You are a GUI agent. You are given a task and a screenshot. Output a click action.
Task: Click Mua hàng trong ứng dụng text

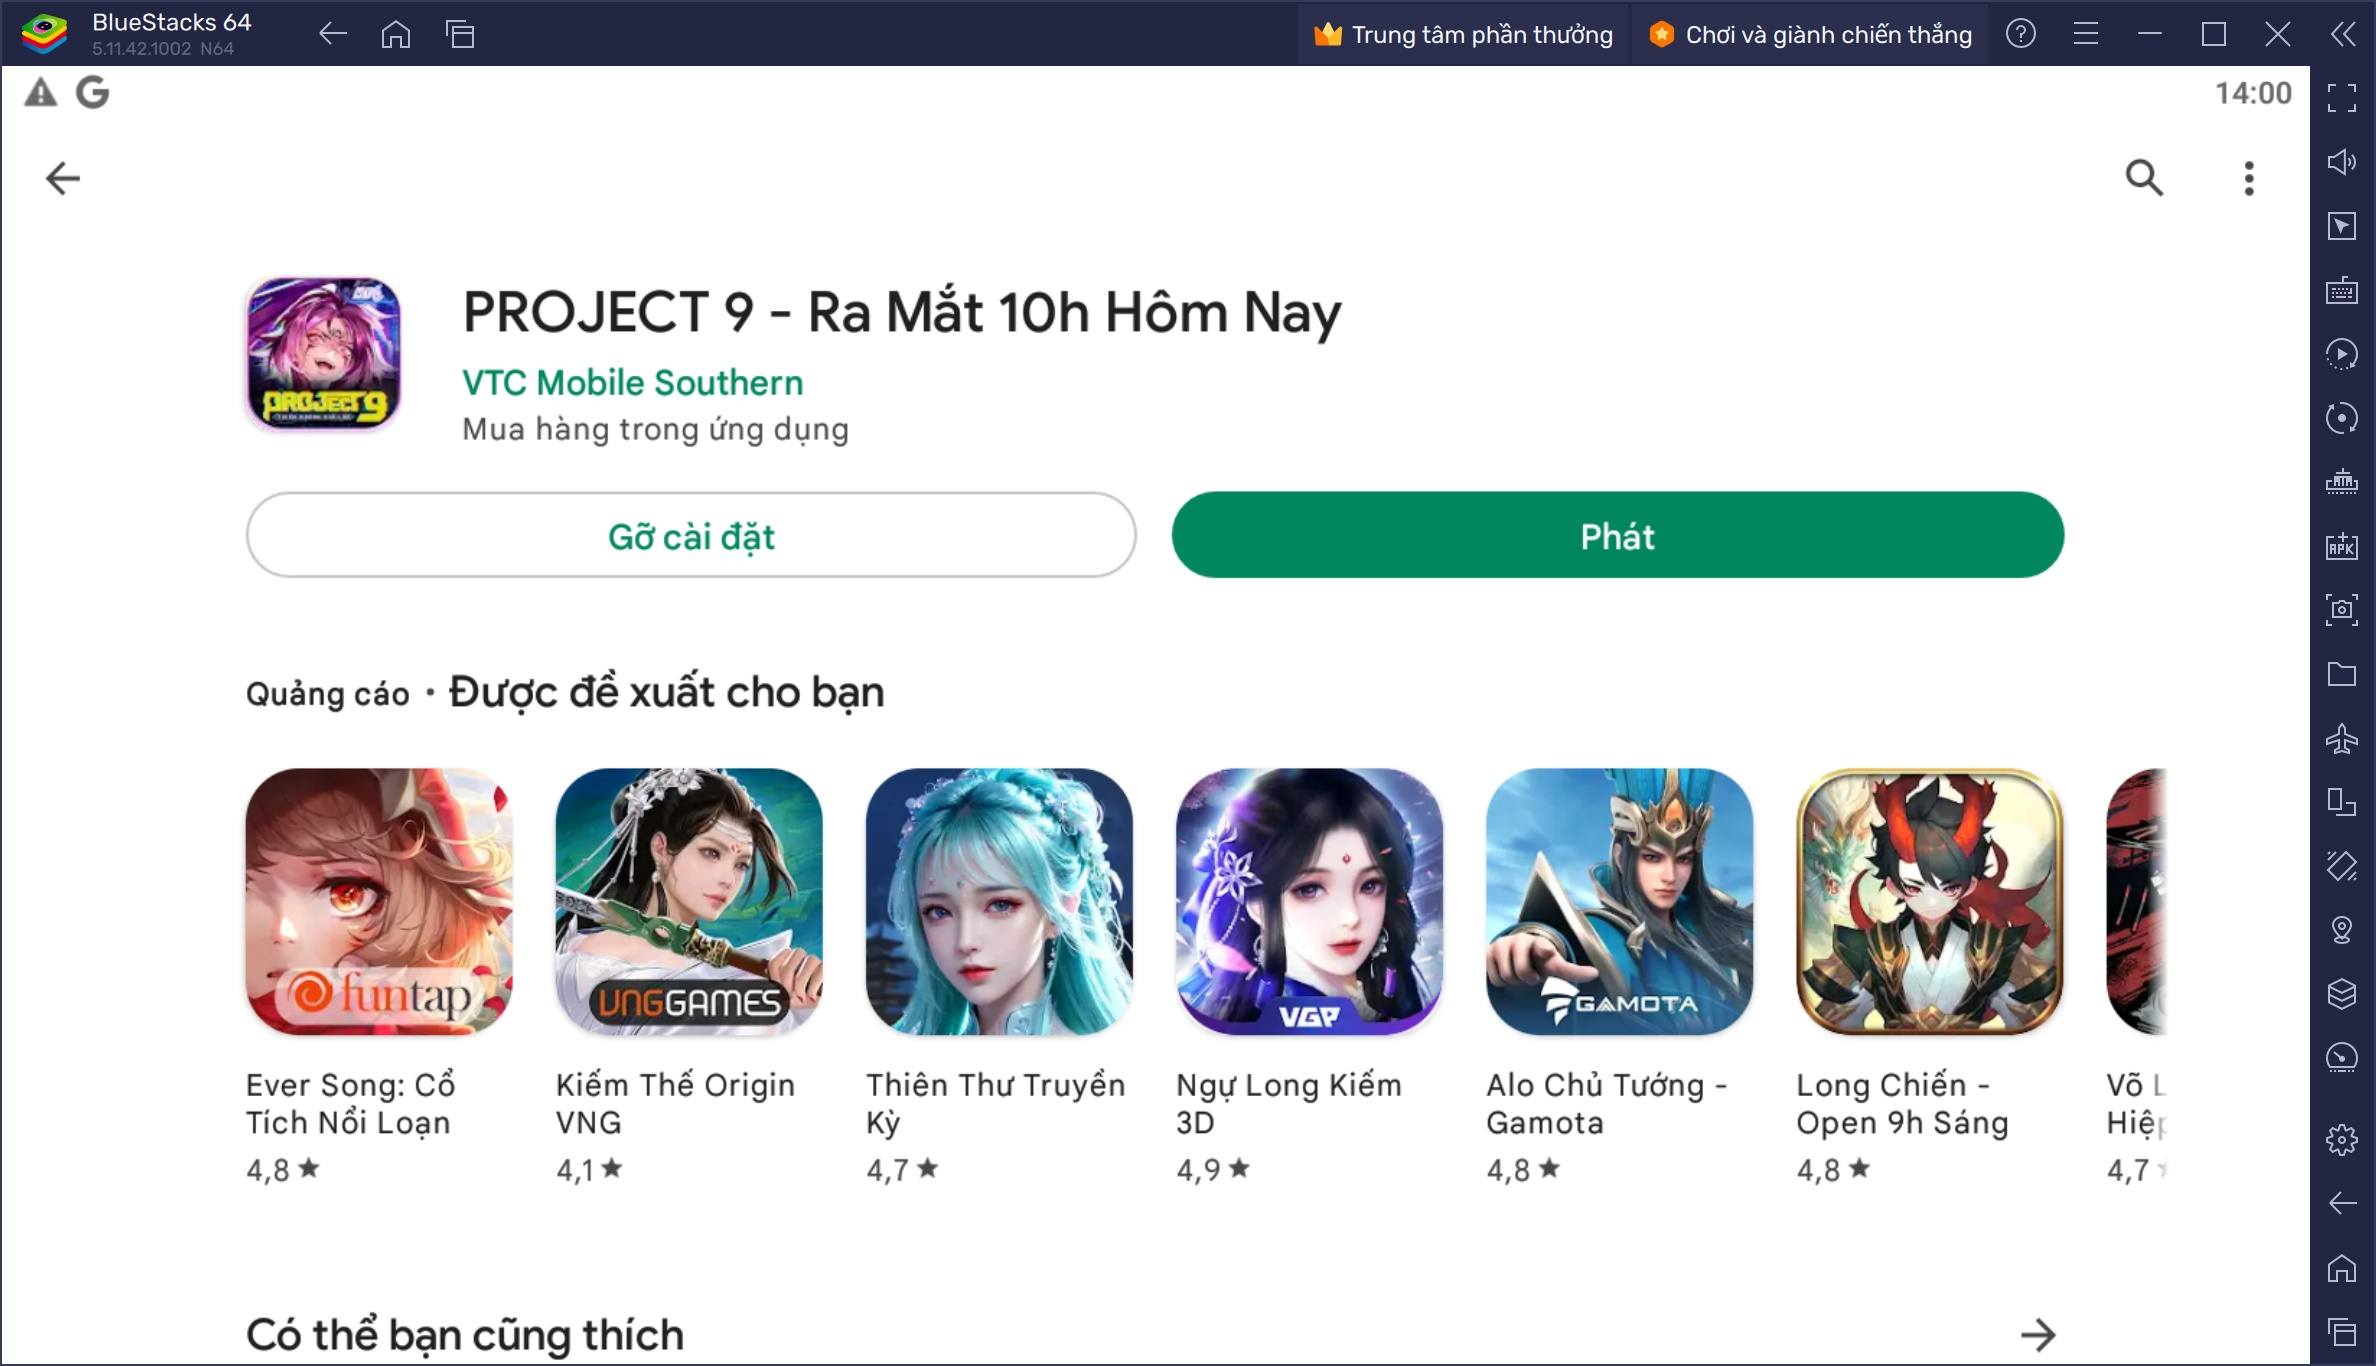pyautogui.click(x=655, y=429)
